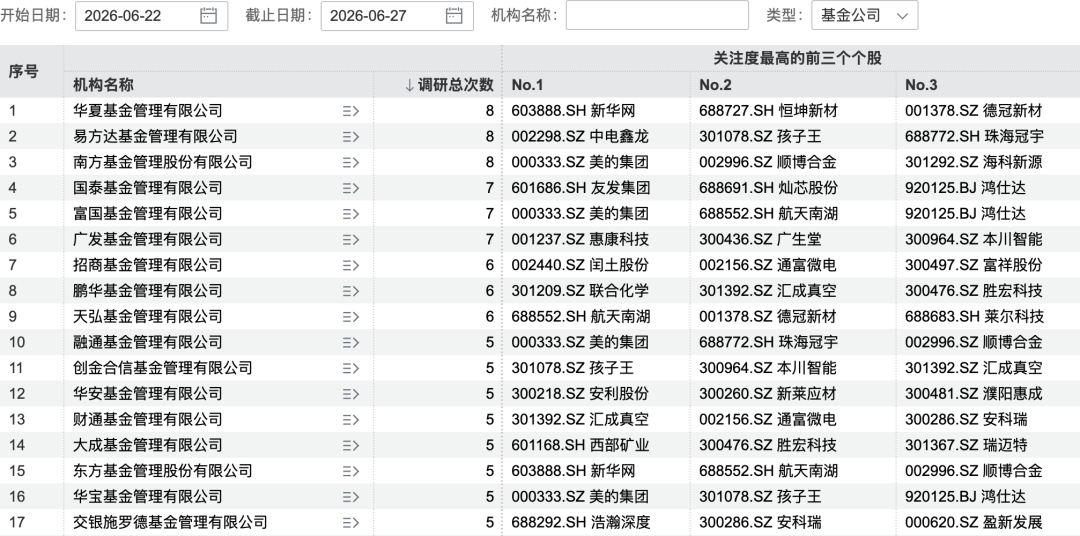
Task: Click 000333.SZ 美的集团 in 华宝基金 row
Action: (580, 497)
